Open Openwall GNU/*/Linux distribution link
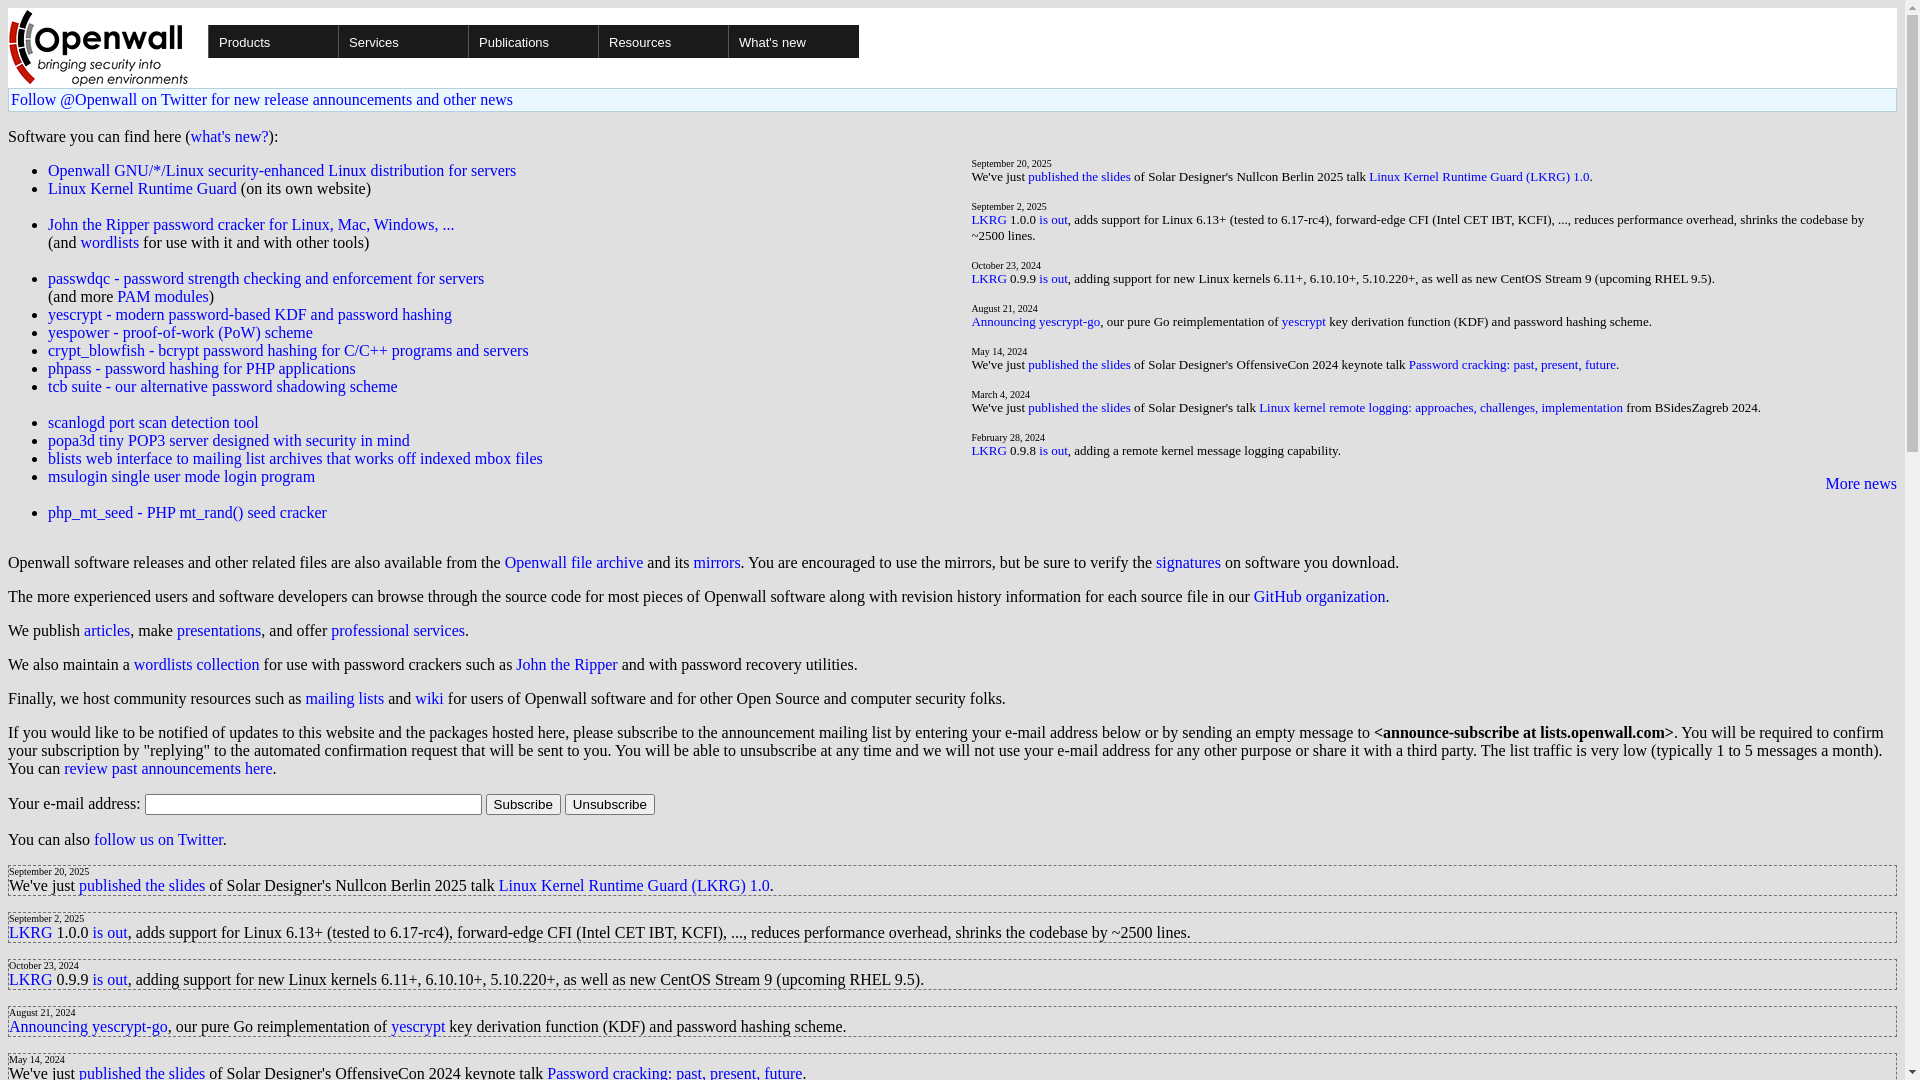Viewport: 1920px width, 1080px height. tap(282, 171)
